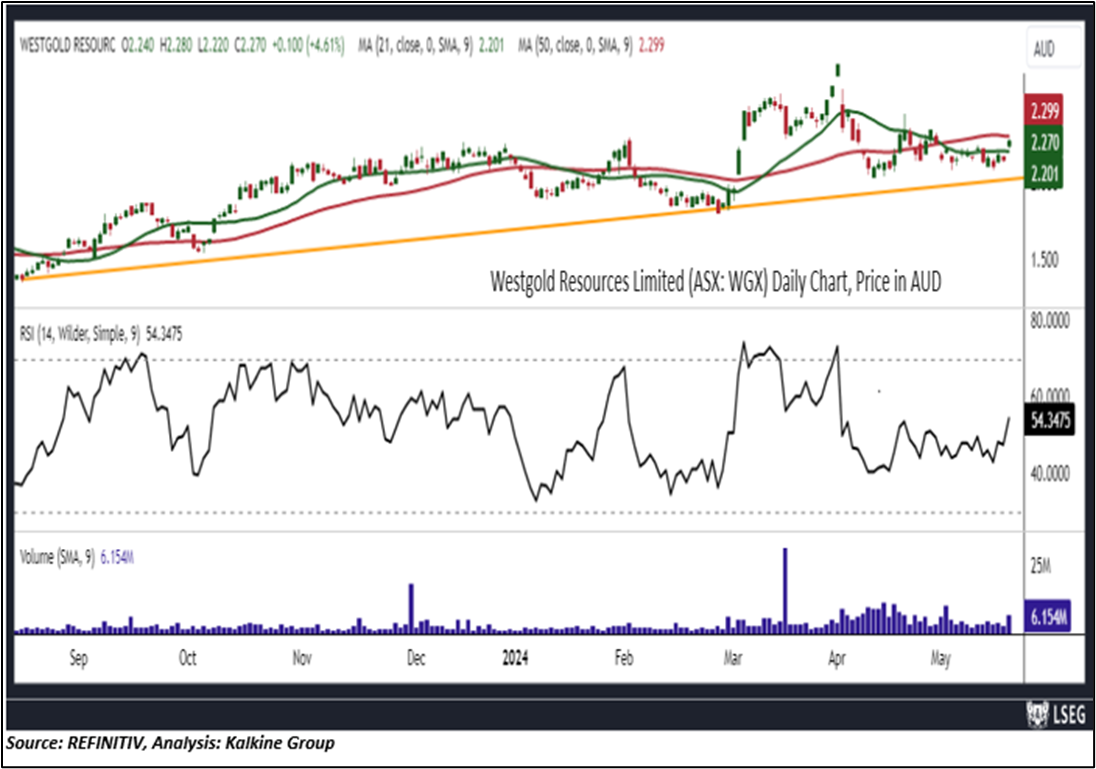Click the Sep date axis label
The height and width of the screenshot is (769, 1096).
(78, 659)
